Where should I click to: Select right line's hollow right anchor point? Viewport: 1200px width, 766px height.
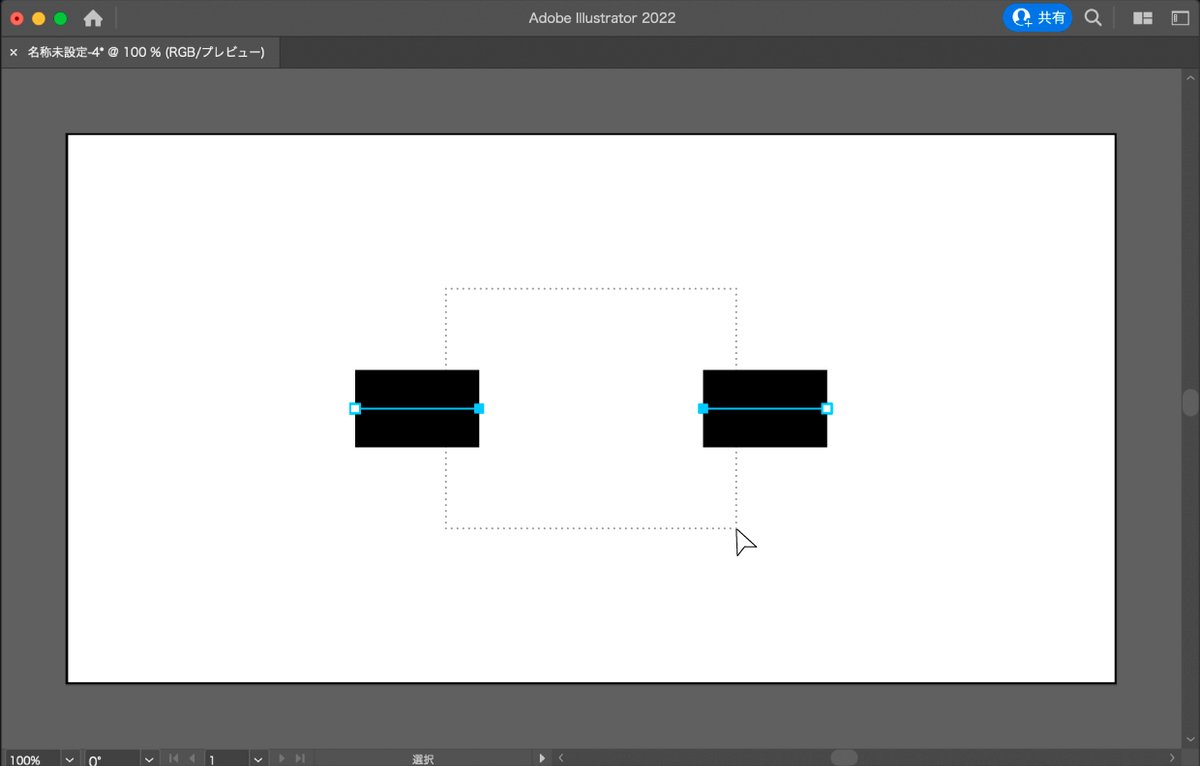(x=827, y=408)
